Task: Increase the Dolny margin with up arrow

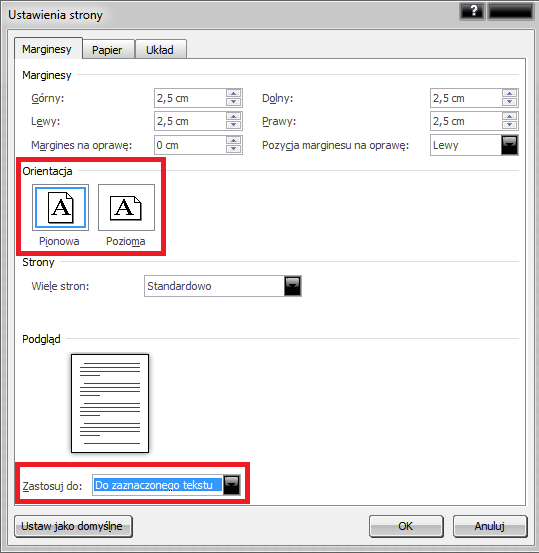Action: point(509,93)
